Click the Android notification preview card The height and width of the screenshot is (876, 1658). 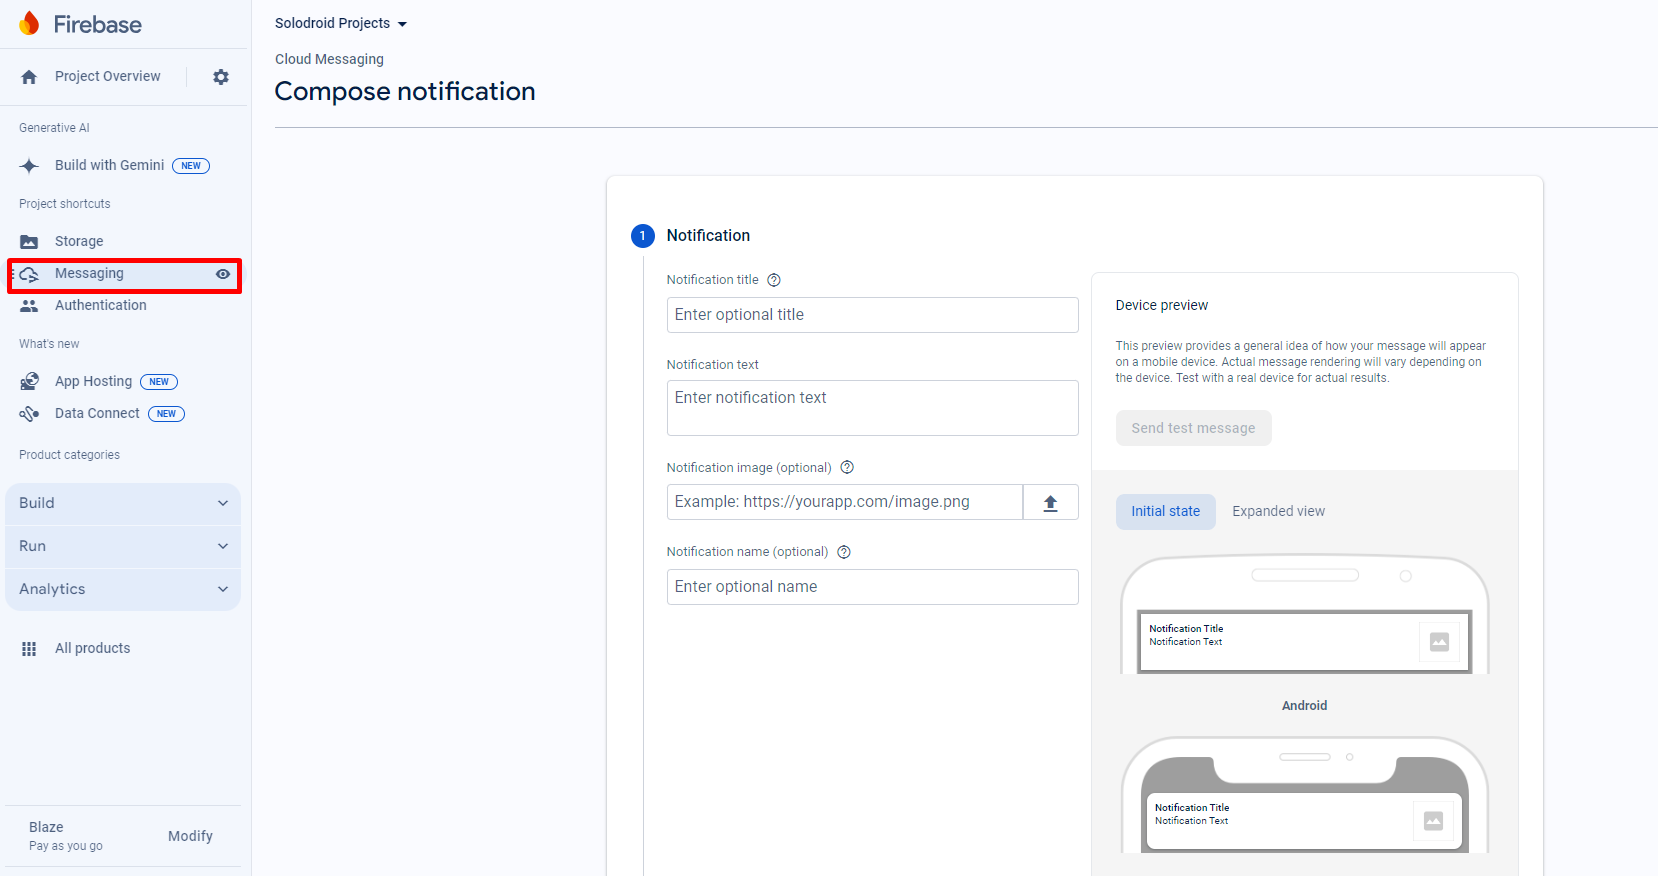tap(1305, 642)
